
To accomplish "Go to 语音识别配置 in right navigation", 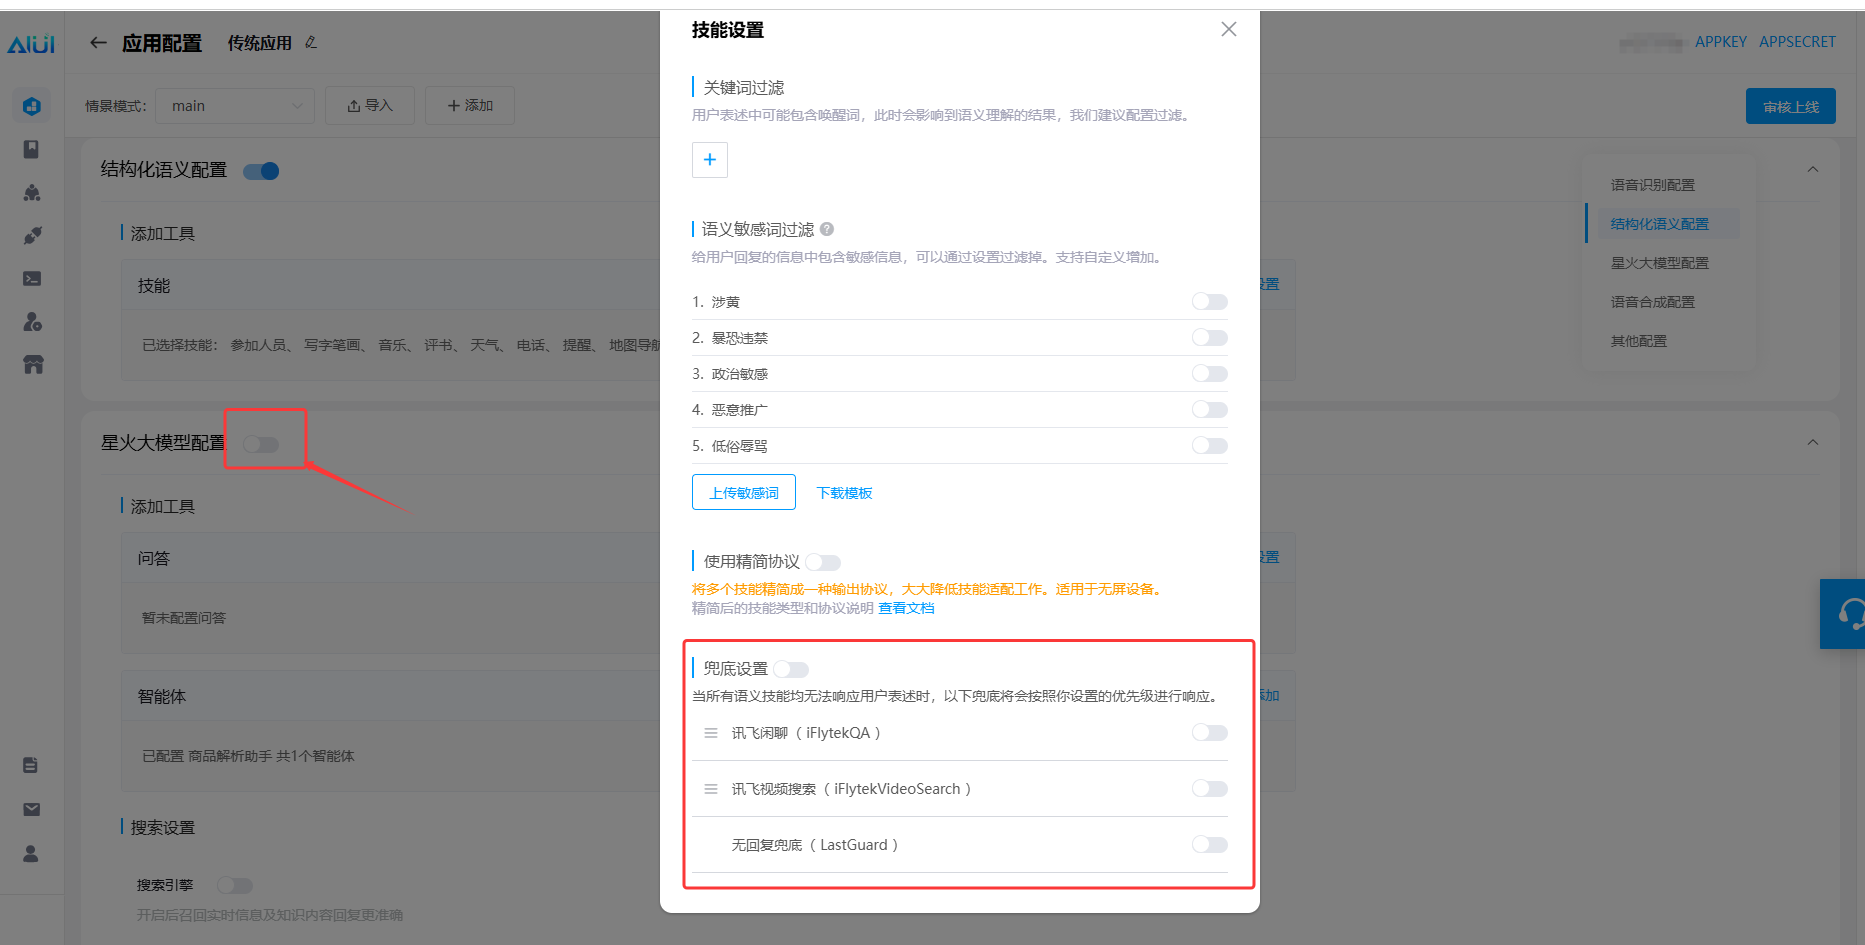I will 1652,185.
